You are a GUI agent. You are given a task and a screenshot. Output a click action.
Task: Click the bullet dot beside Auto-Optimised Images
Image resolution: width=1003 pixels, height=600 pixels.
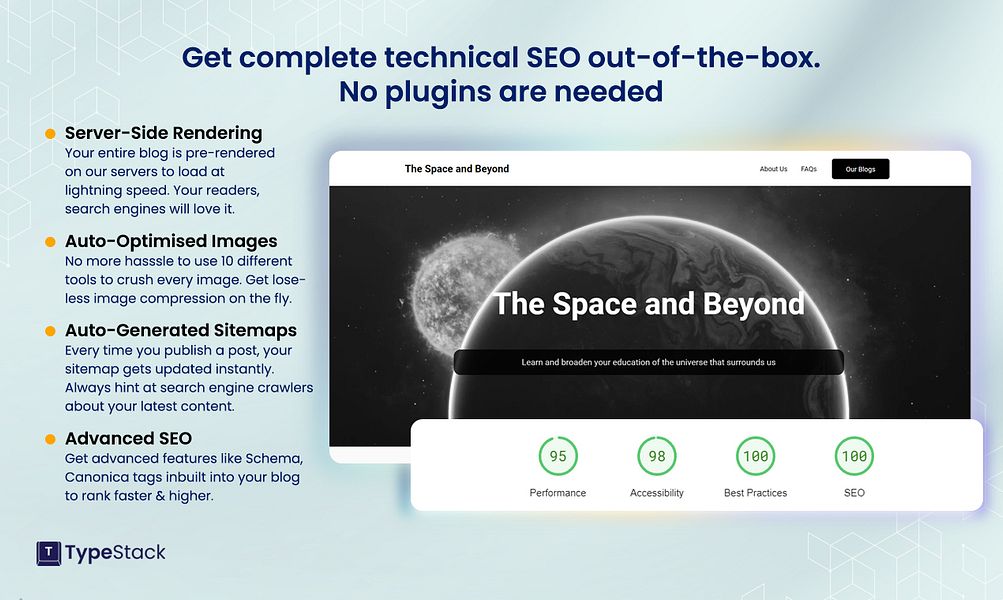click(50, 242)
